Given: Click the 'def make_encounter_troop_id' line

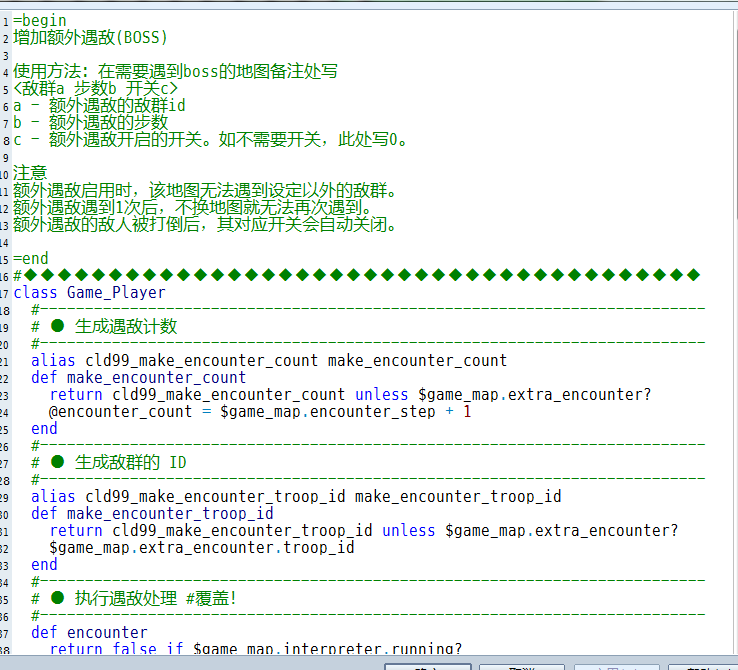Looking at the screenshot, I should [x=152, y=513].
